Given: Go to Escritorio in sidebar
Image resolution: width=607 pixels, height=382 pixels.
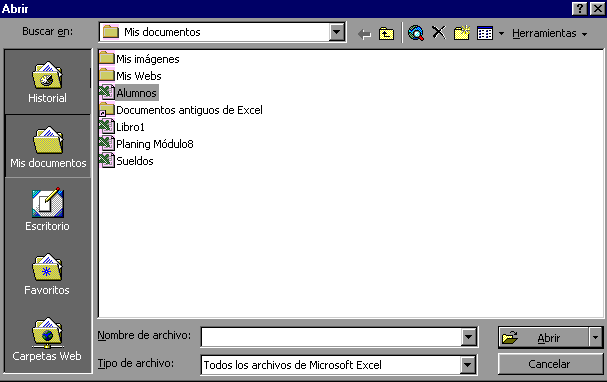Looking at the screenshot, I should tap(48, 210).
